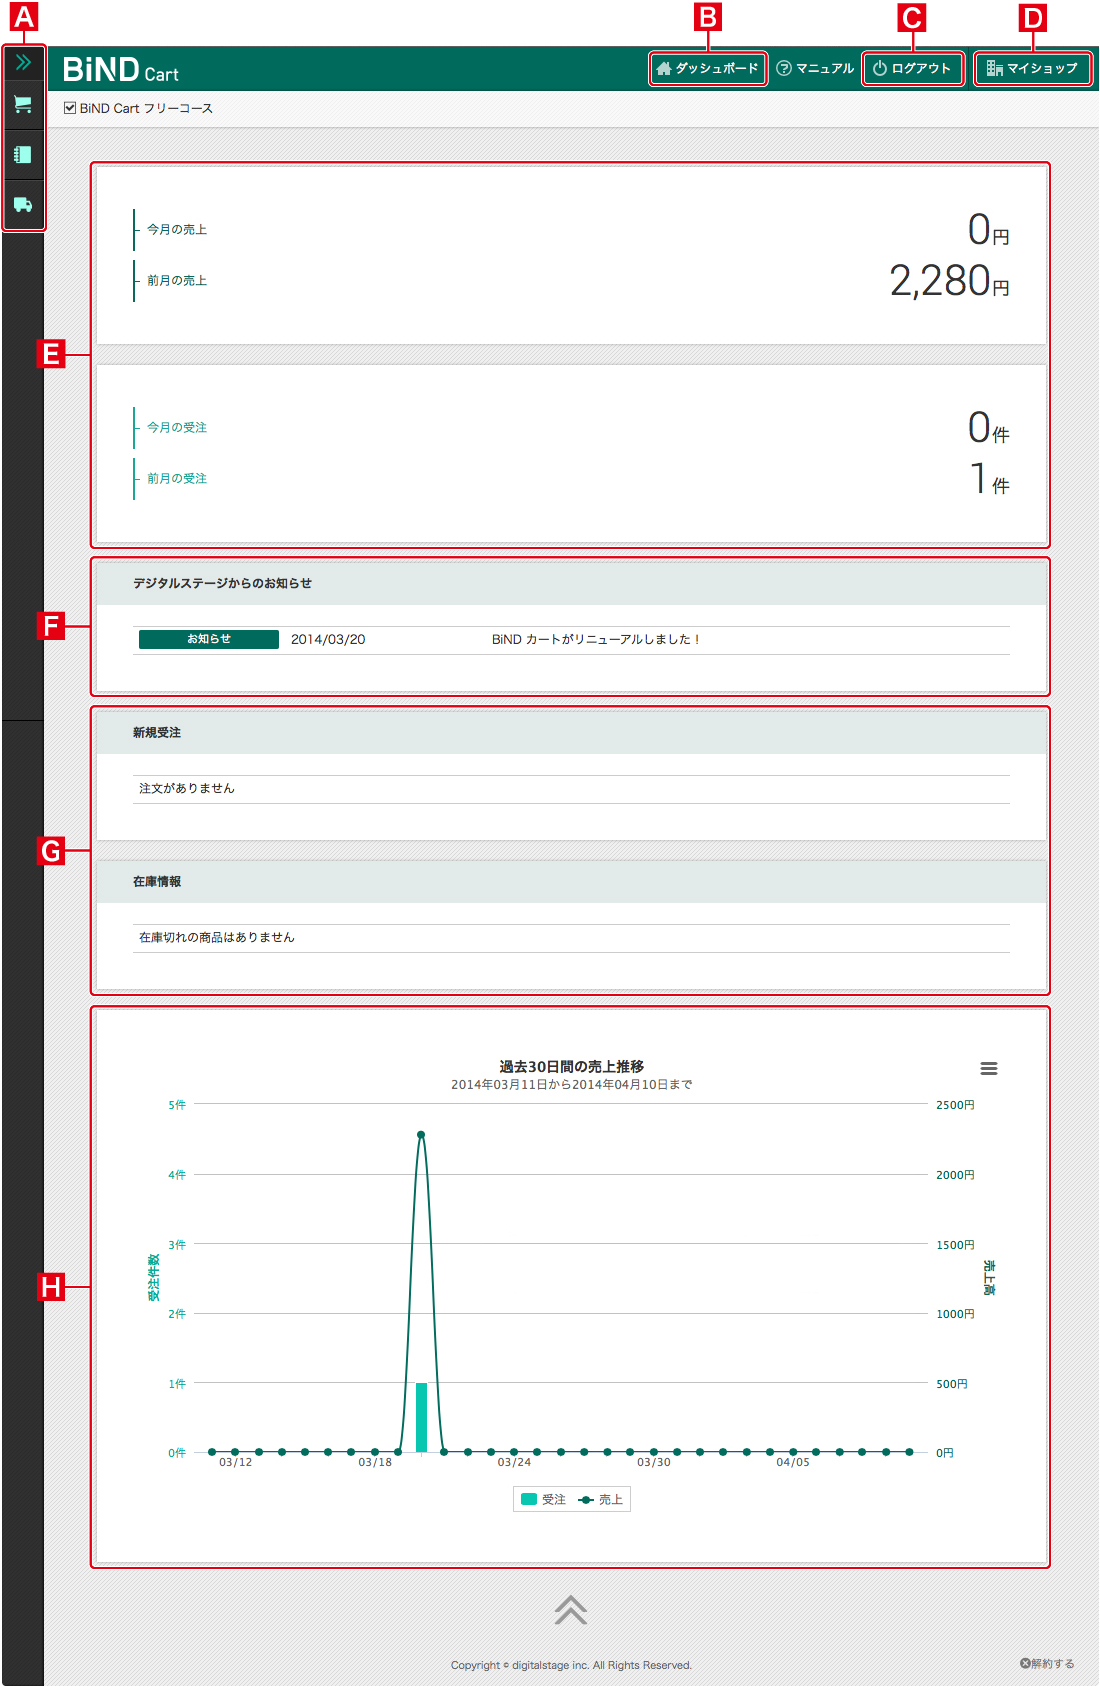Click the green order bar in the chart
Image resolution: width=1100 pixels, height=1686 pixels.
pos(421,1417)
